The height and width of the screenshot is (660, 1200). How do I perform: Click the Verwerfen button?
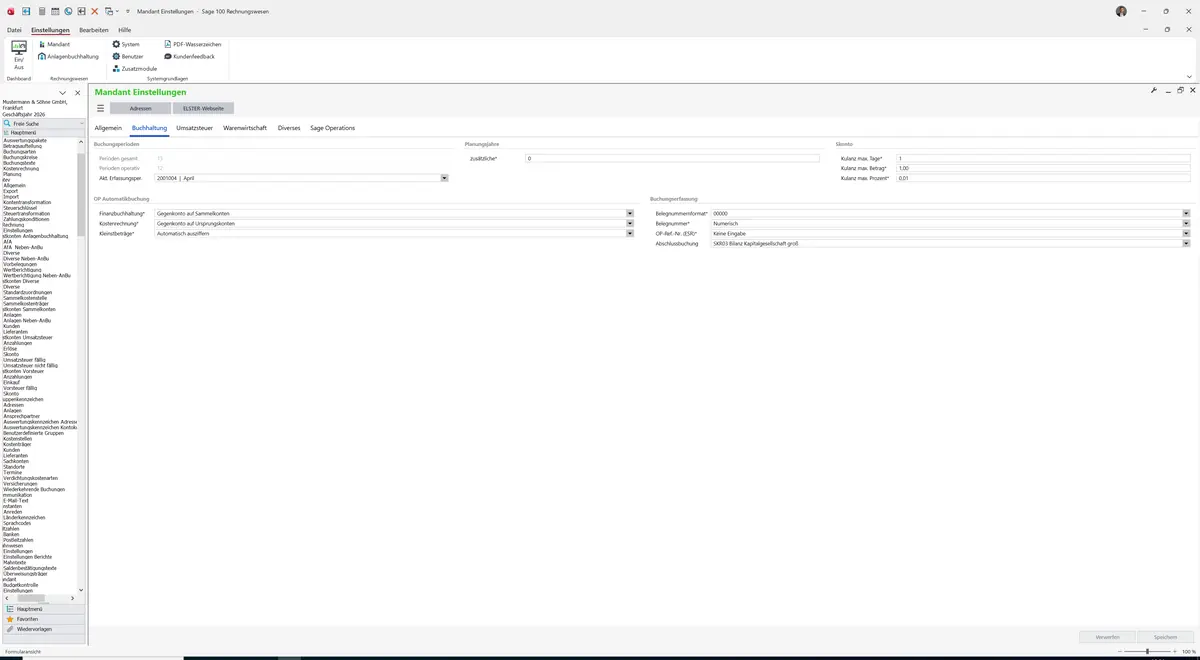[1107, 636]
